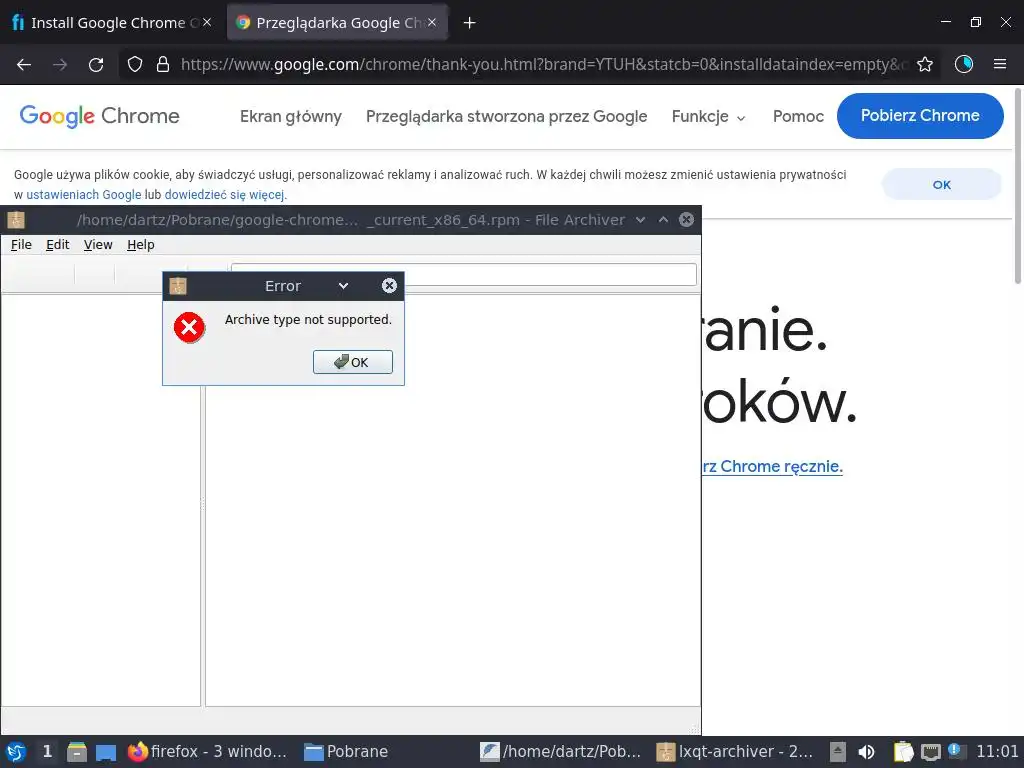1024x768 pixels.
Task: Open a new Firefox tab
Action: coord(469,23)
